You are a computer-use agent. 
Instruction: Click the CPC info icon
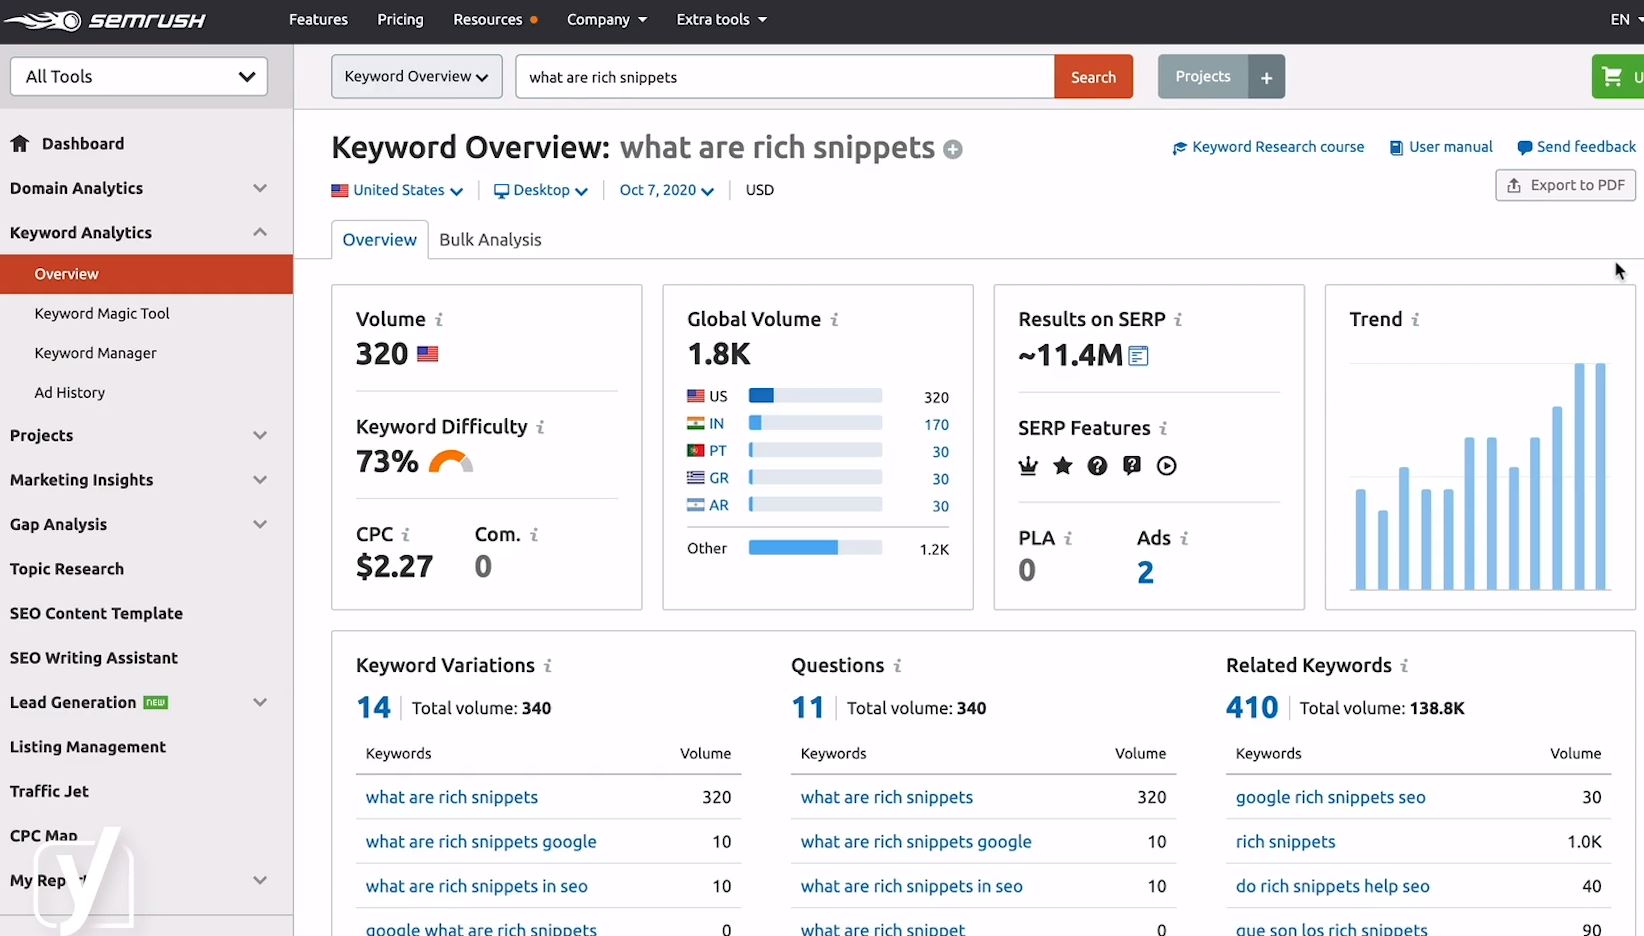[x=405, y=535]
